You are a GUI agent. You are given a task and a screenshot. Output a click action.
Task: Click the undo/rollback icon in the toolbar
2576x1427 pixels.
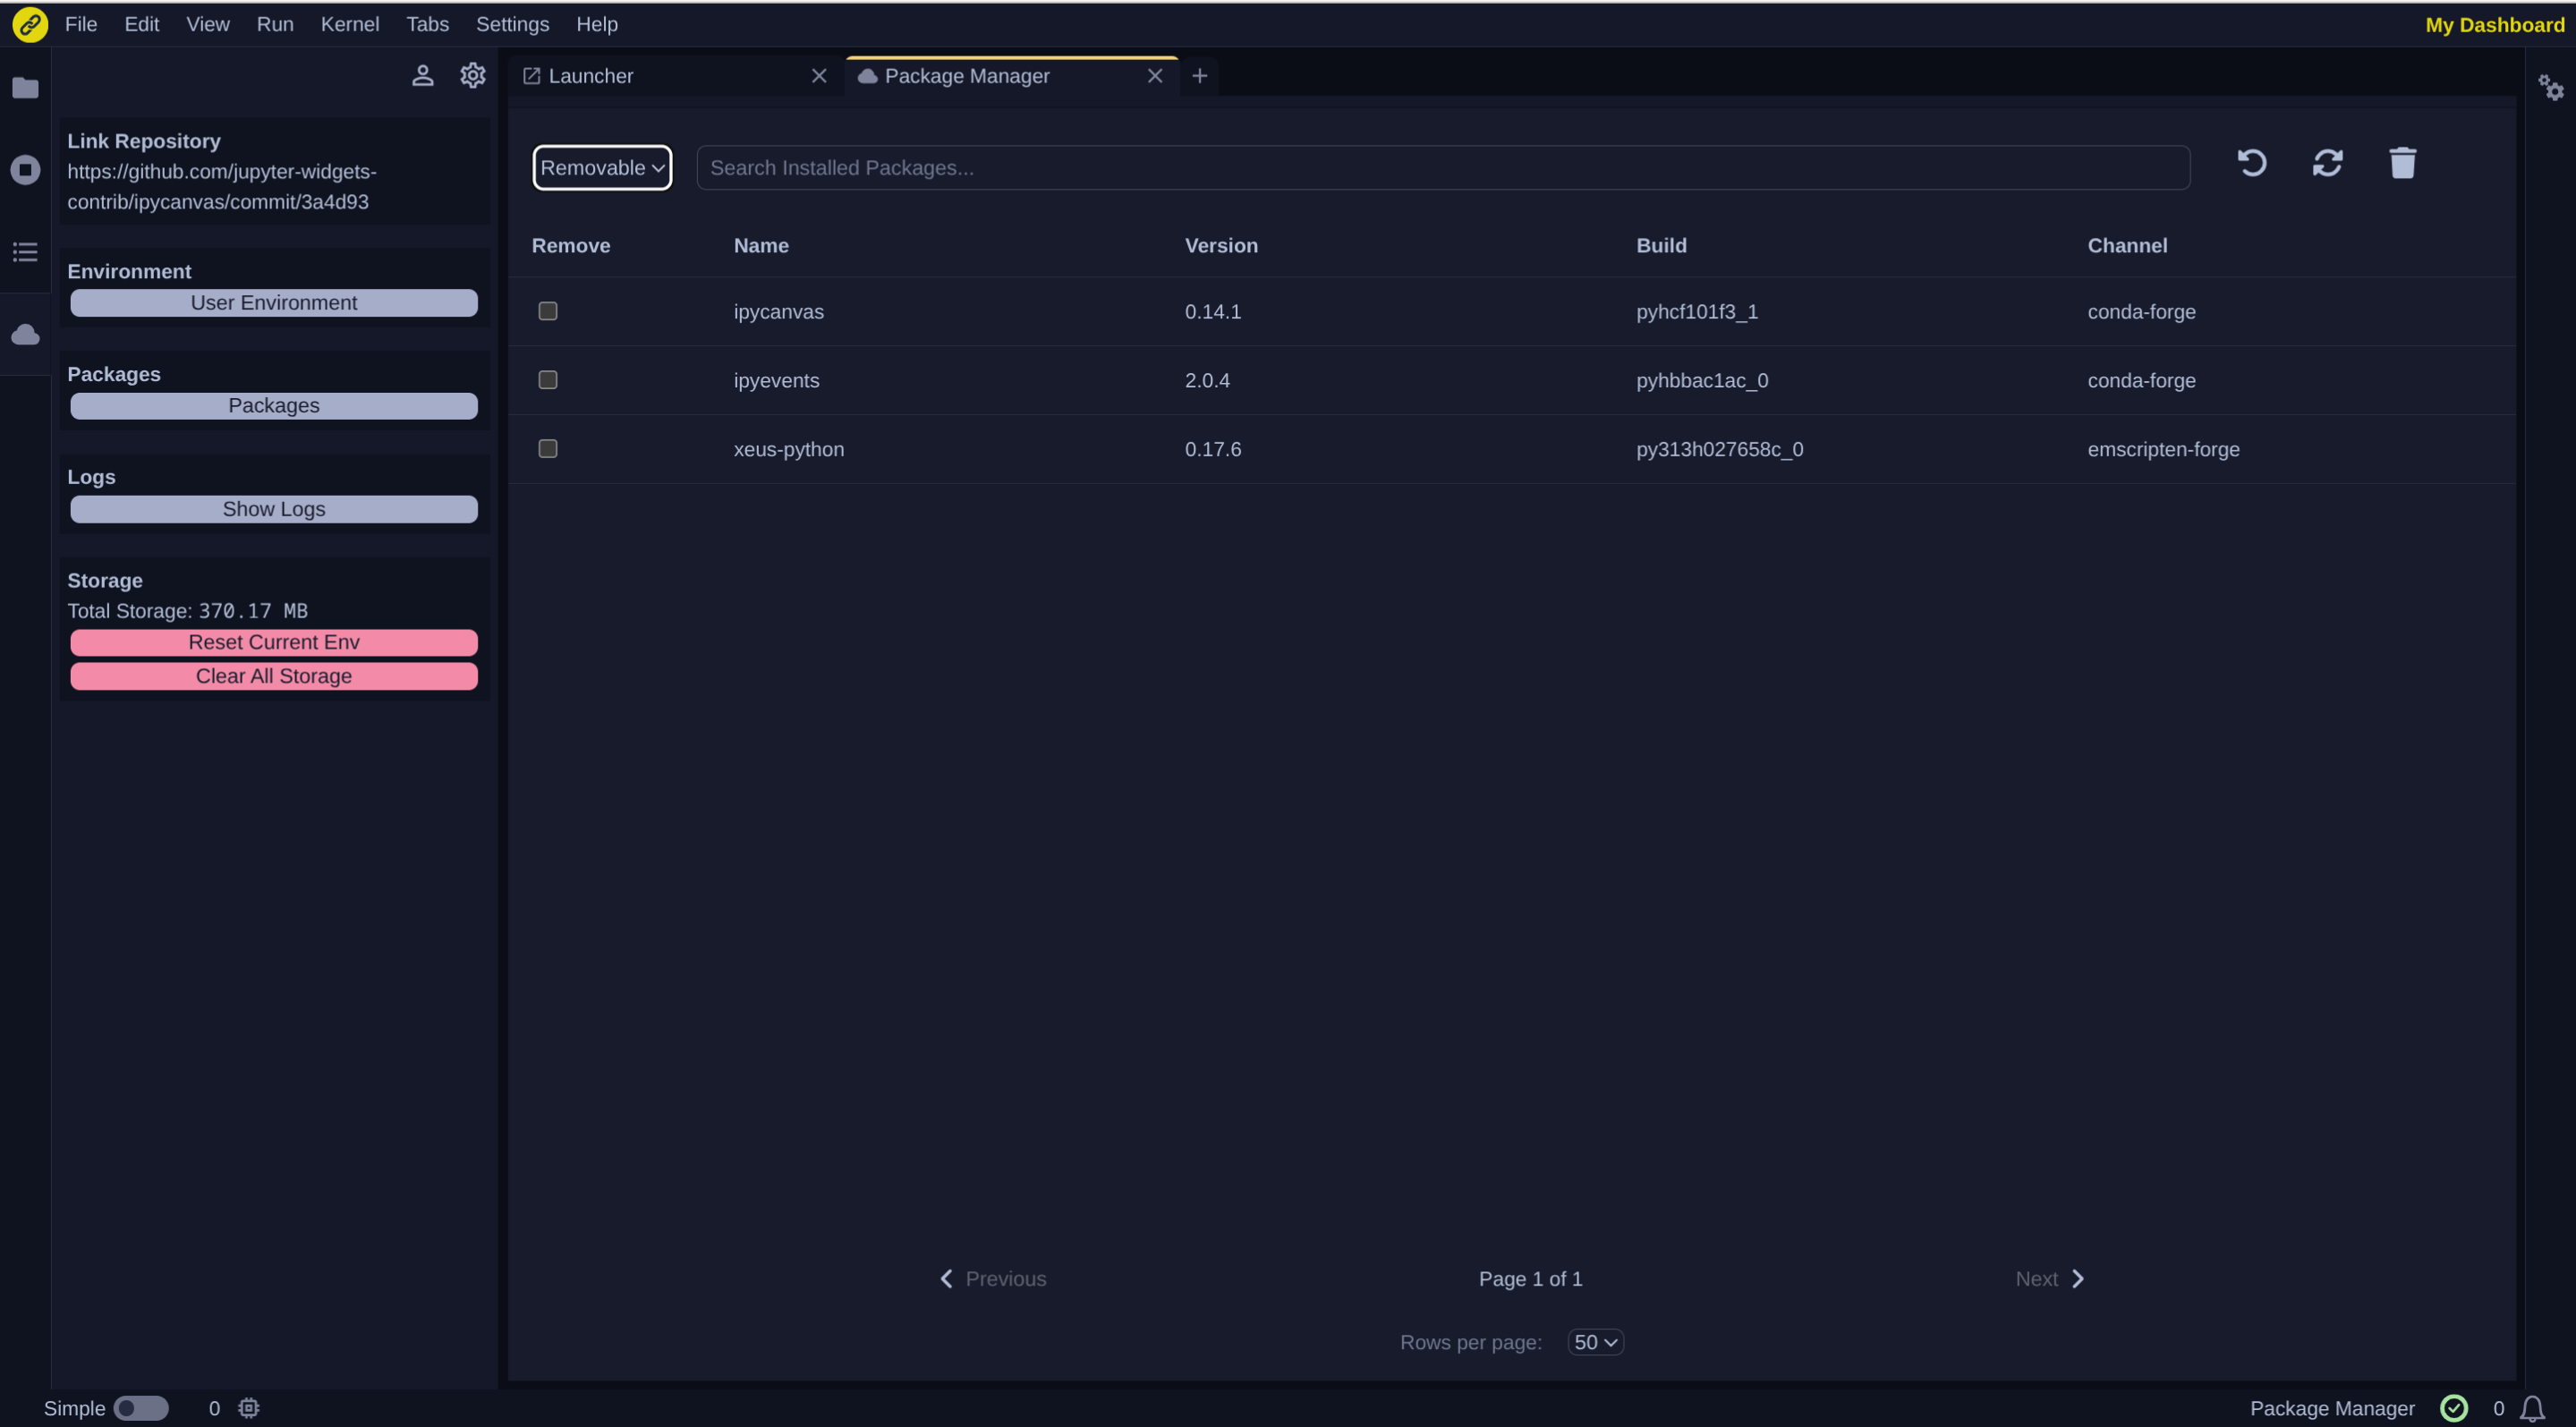point(2252,163)
